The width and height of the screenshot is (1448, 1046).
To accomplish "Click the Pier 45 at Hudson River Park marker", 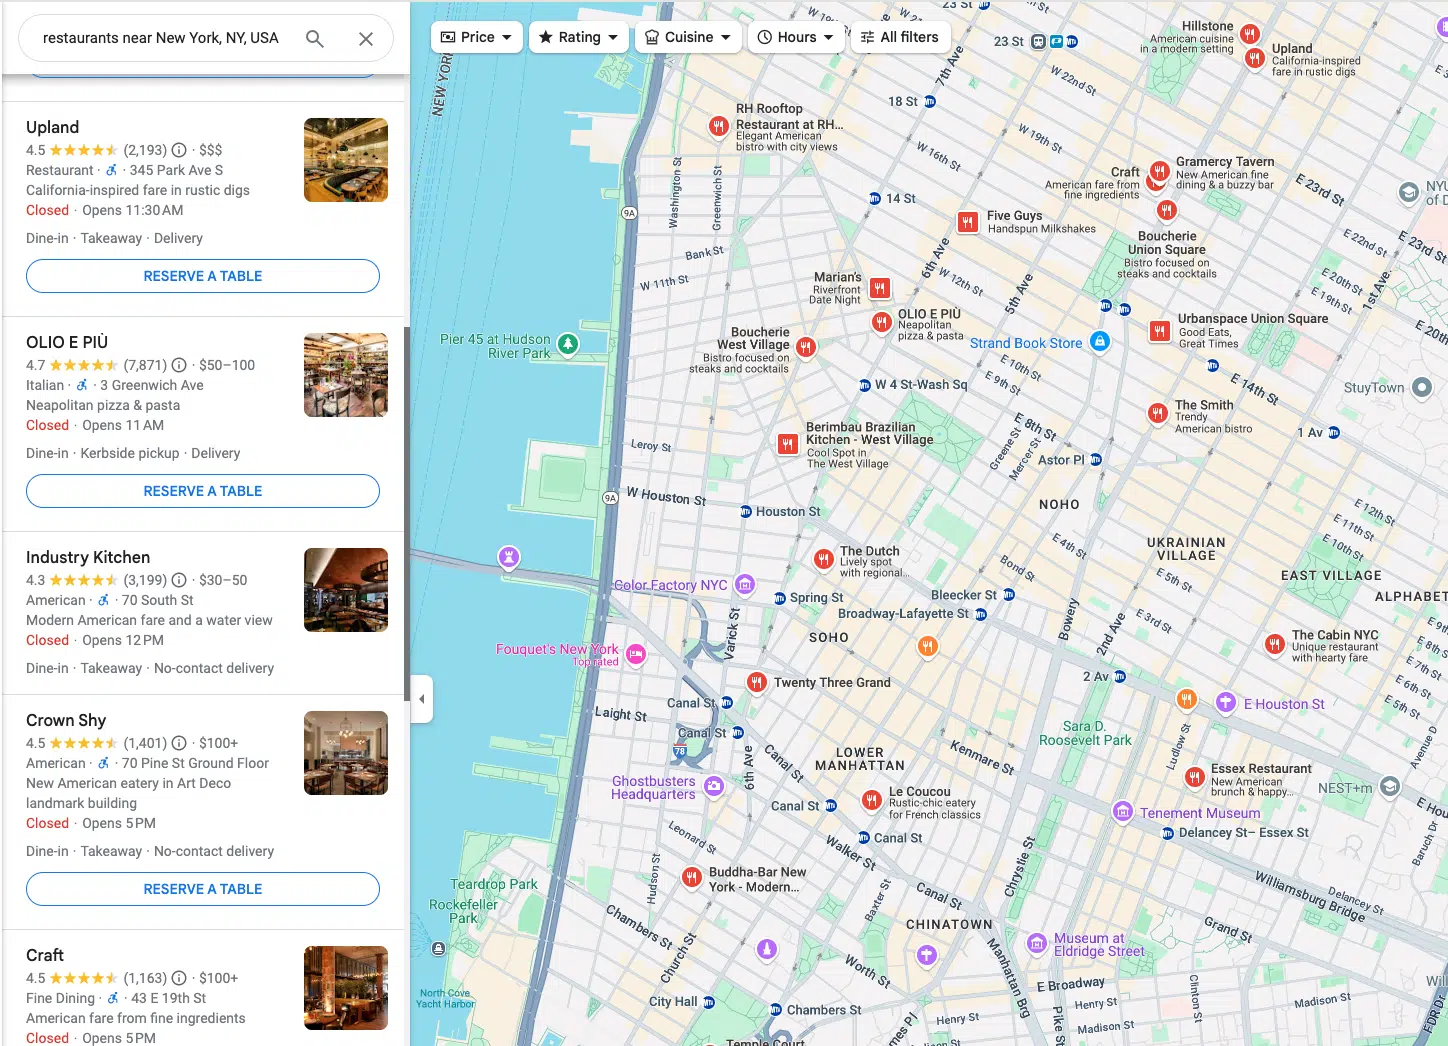I will tap(568, 344).
